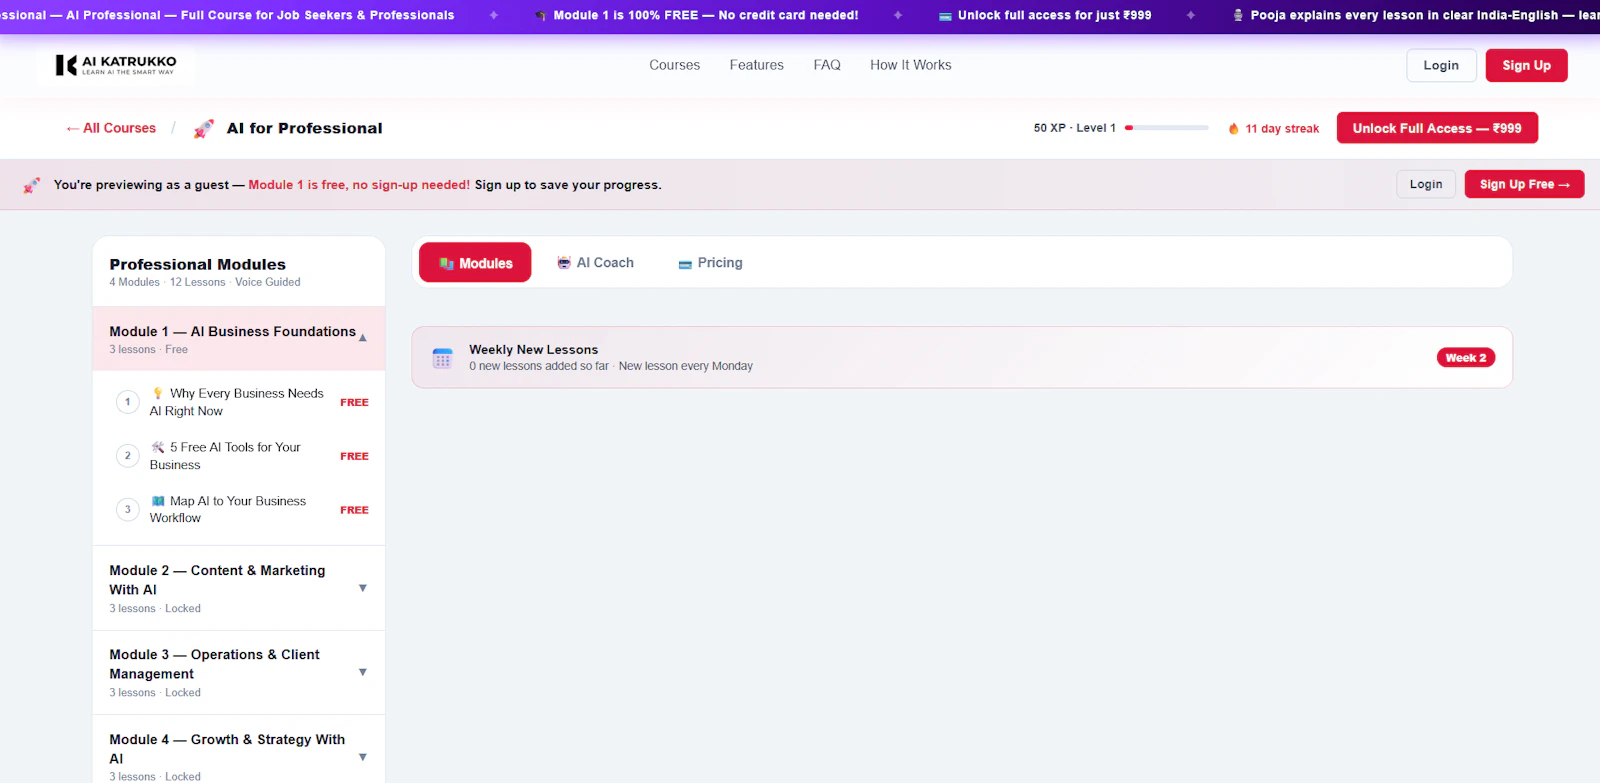Click the Weekly New Lessons heading
The image size is (1600, 783).
pos(533,349)
